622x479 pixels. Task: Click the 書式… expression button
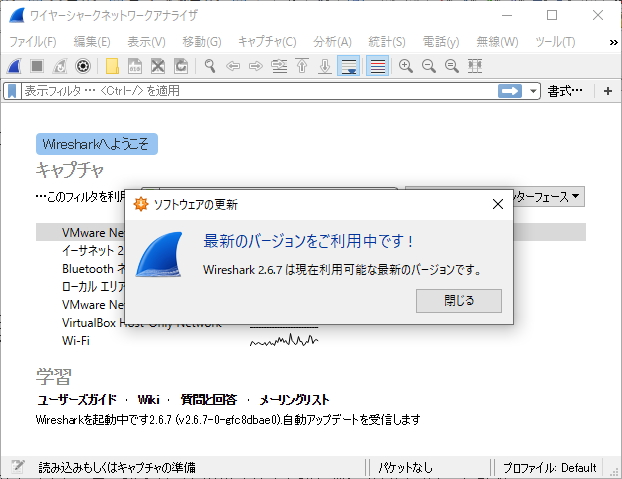coord(565,91)
